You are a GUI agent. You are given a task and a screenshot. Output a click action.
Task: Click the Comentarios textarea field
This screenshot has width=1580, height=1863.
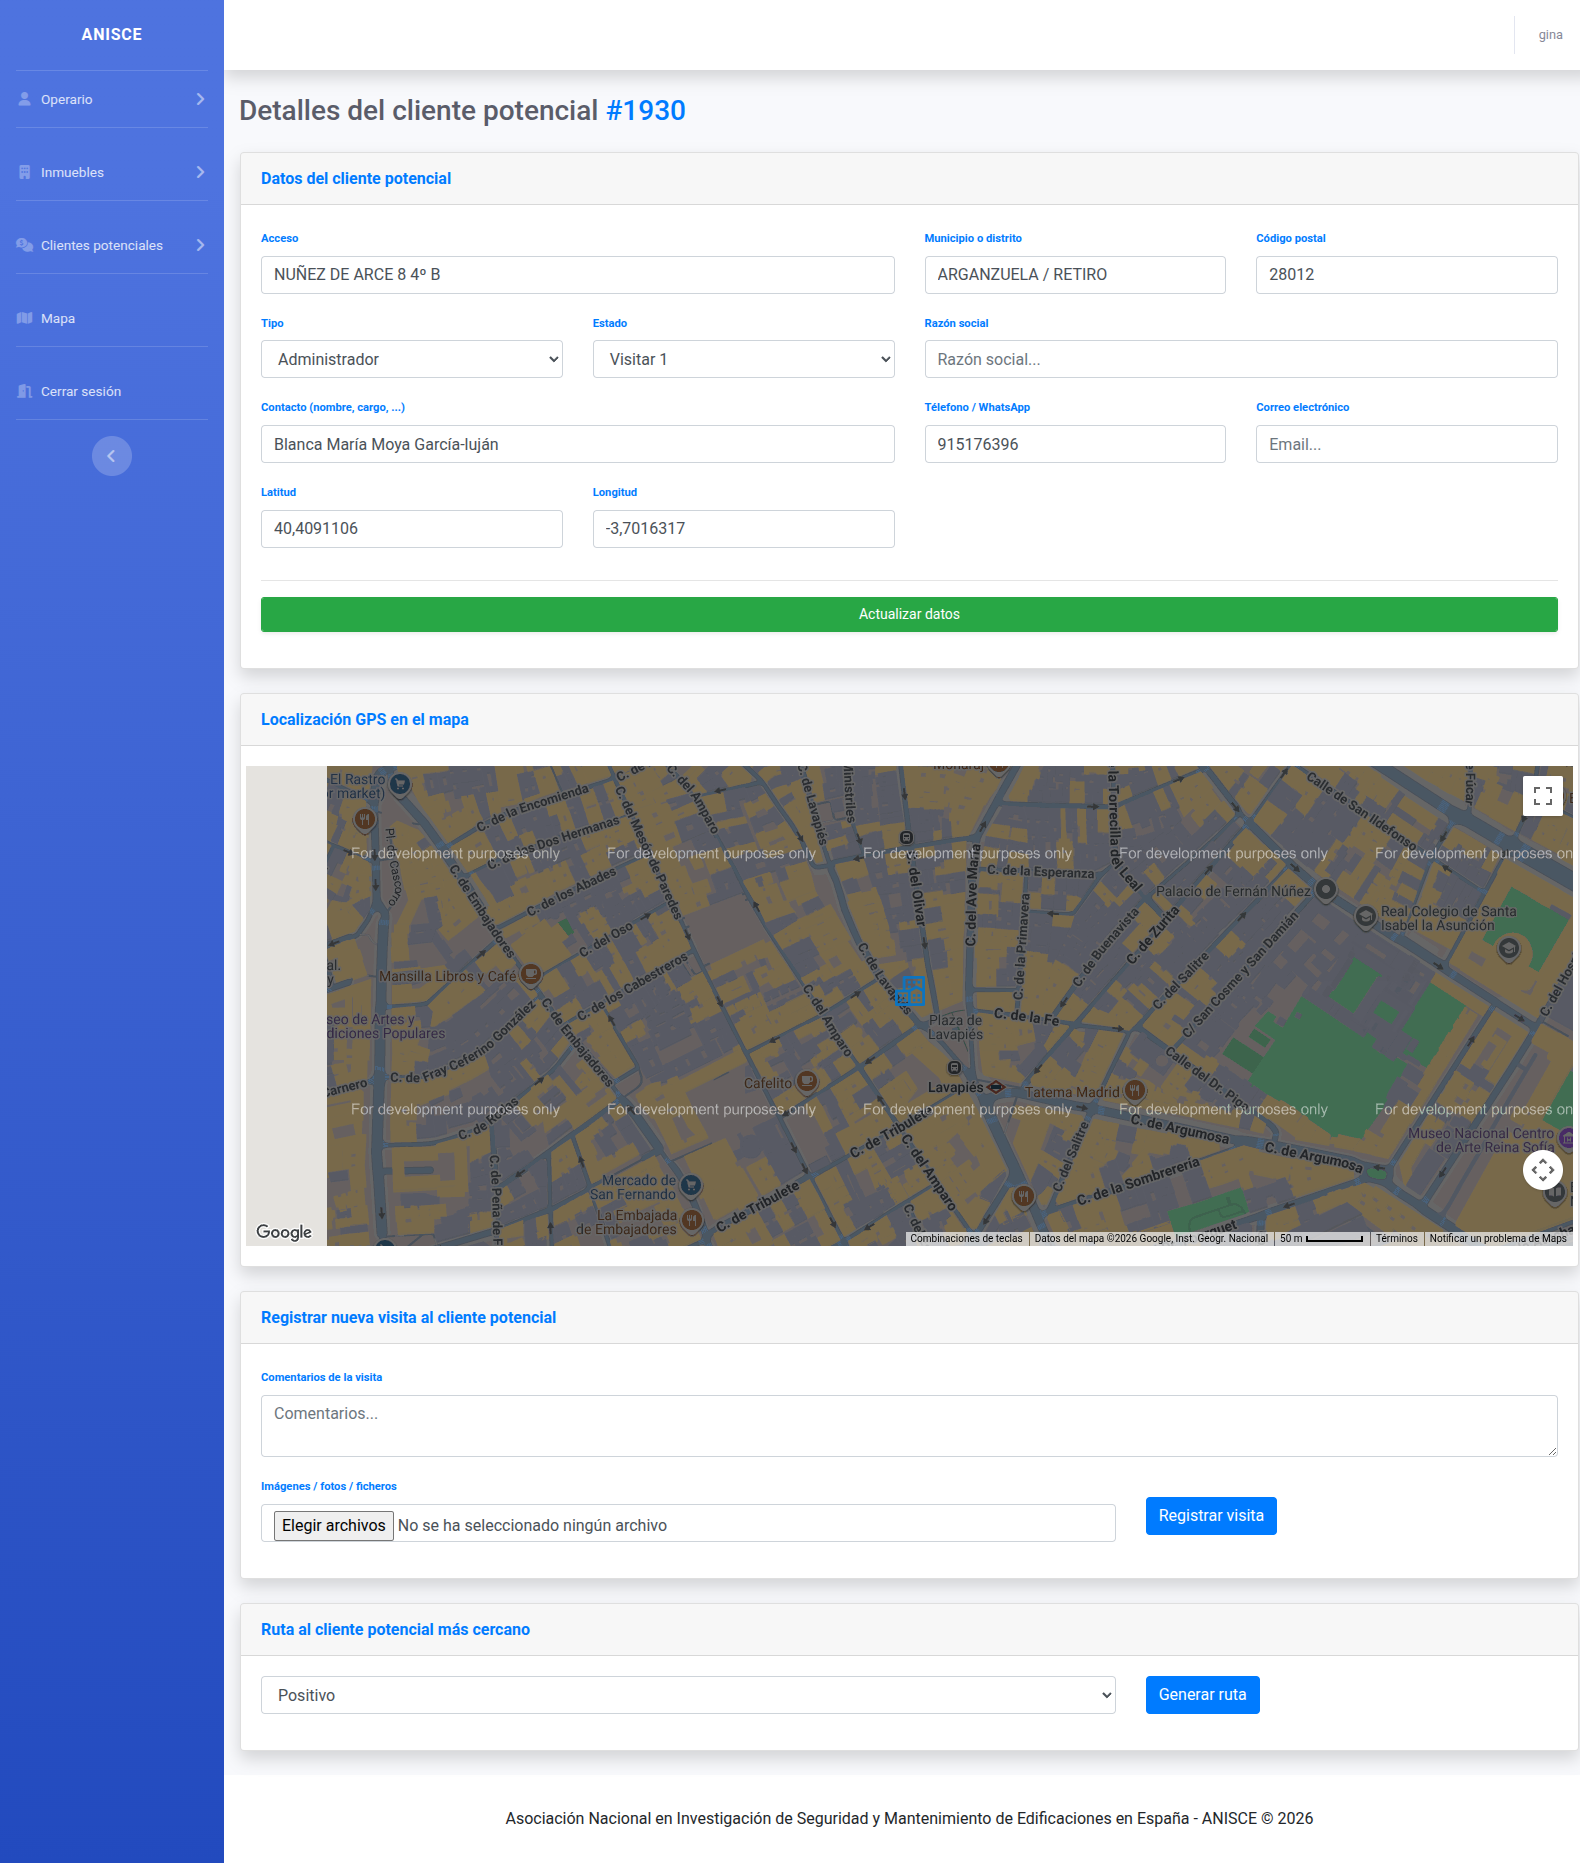point(909,1426)
